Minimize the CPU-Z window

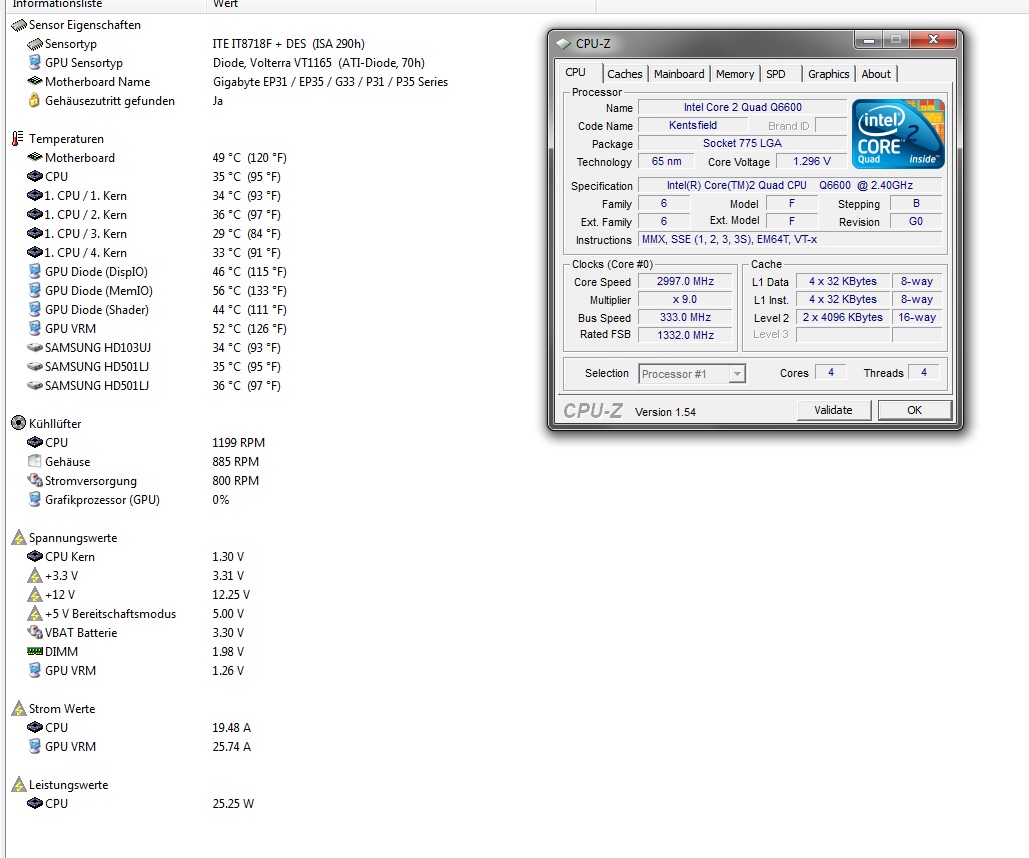coord(868,40)
